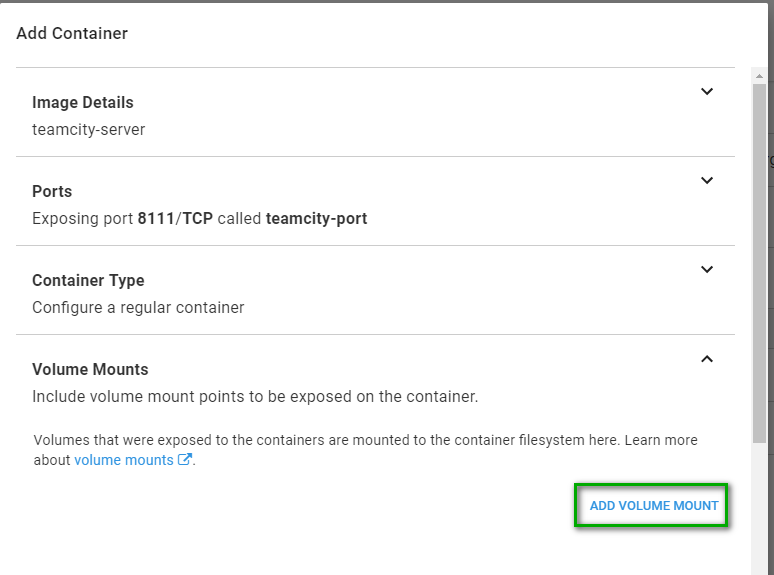Image resolution: width=774 pixels, height=575 pixels.
Task: Expand the Ports section chevron
Action: tap(707, 181)
